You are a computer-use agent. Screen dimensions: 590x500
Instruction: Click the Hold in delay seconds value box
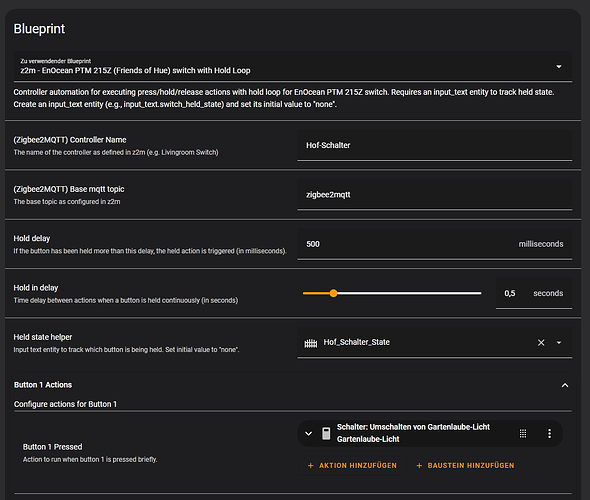pos(534,293)
